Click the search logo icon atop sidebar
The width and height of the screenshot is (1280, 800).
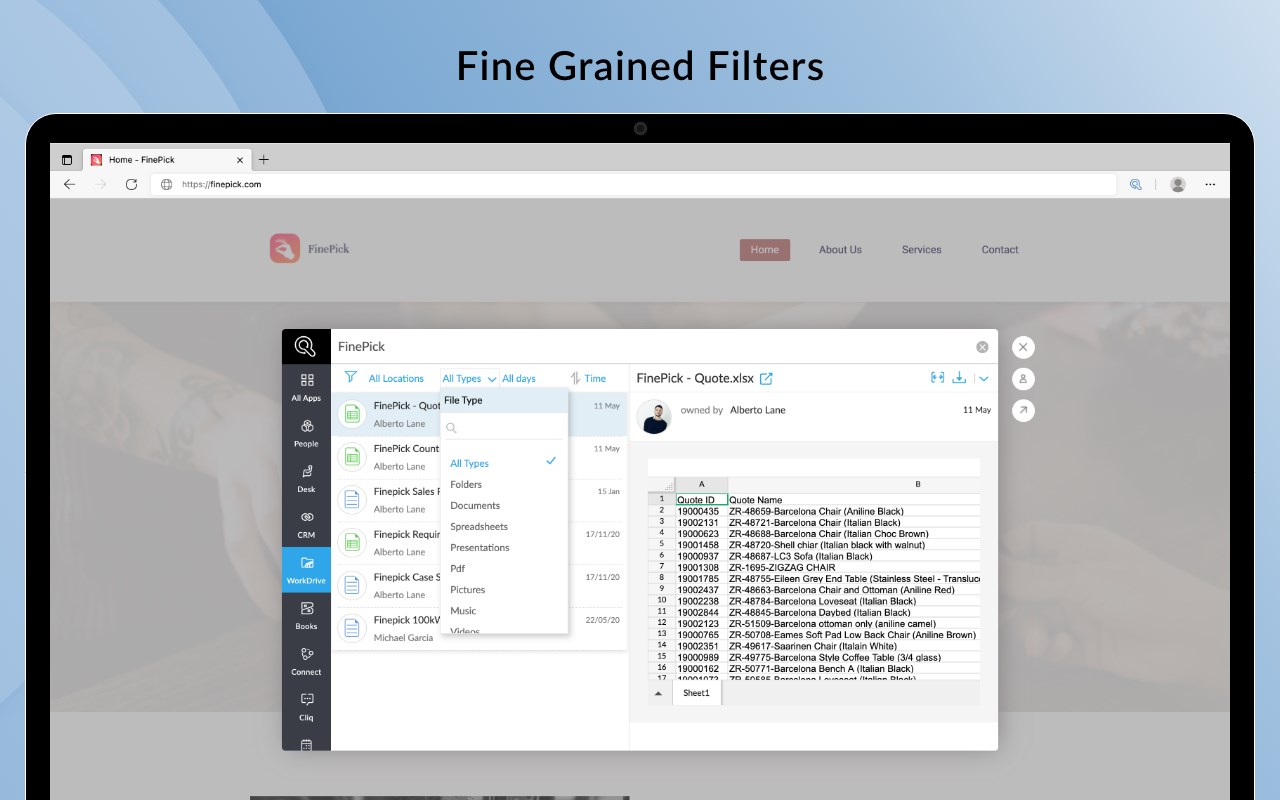tap(306, 347)
